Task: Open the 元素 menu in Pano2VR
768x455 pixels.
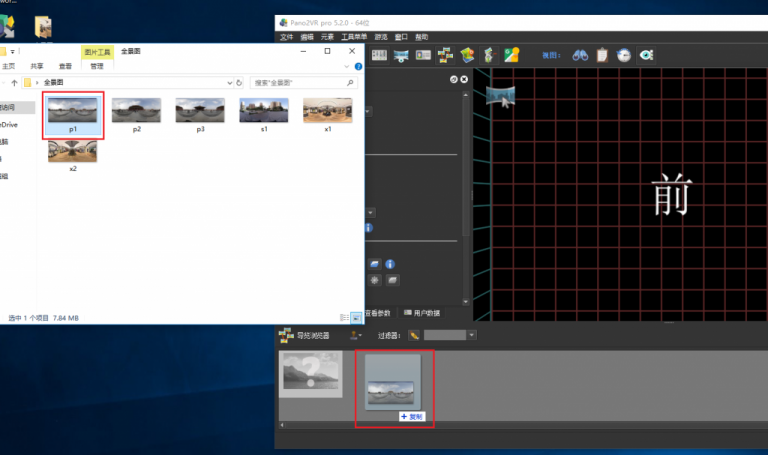Action: (327, 37)
